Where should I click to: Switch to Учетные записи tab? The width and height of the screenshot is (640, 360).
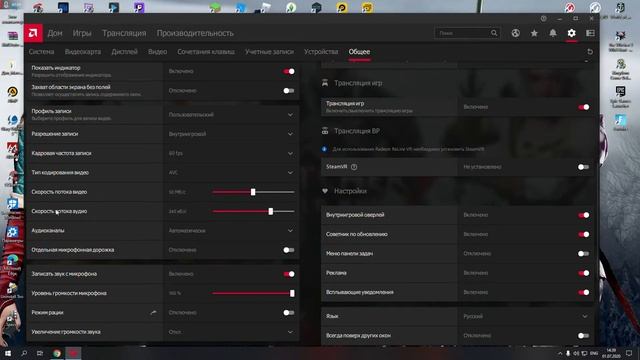pos(269,52)
